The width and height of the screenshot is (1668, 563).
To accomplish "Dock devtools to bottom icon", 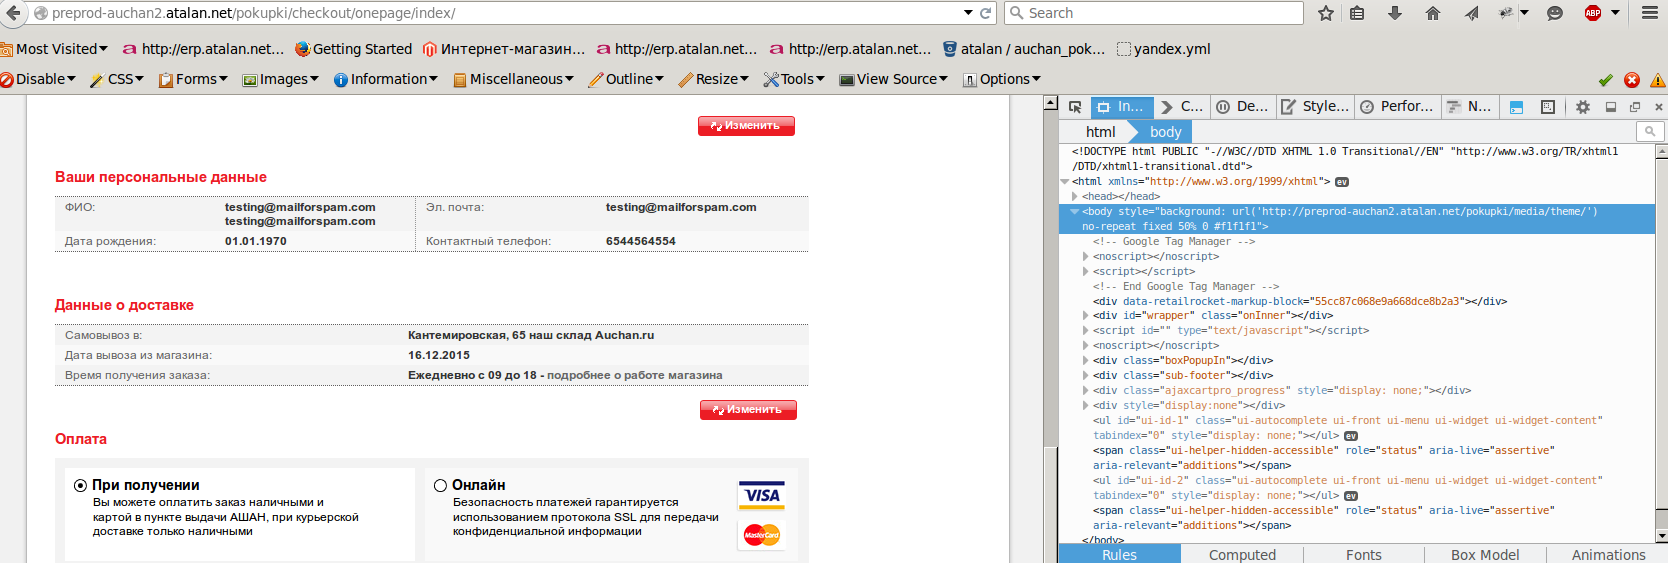I will pos(1611,107).
